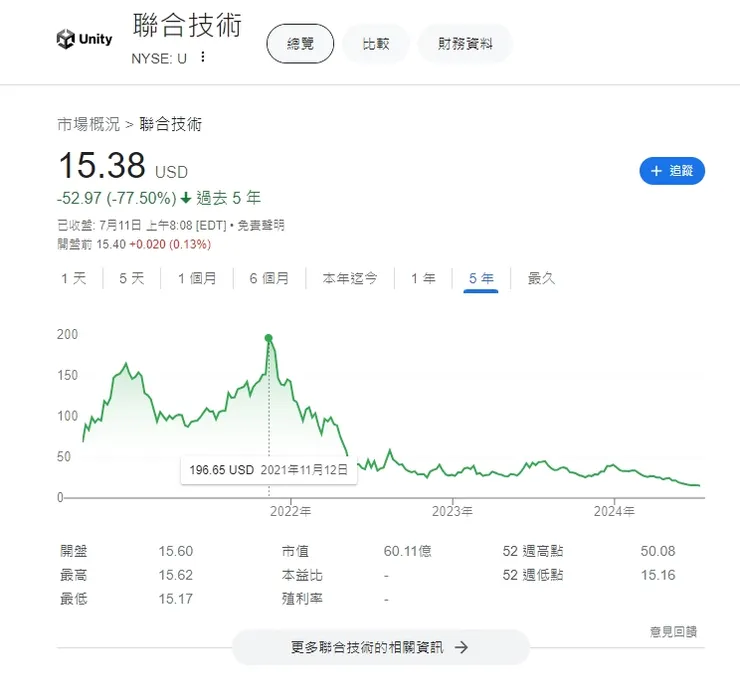This screenshot has height=673, width=740.
Task: Follow the stock with 追蹤 button
Action: [672, 171]
